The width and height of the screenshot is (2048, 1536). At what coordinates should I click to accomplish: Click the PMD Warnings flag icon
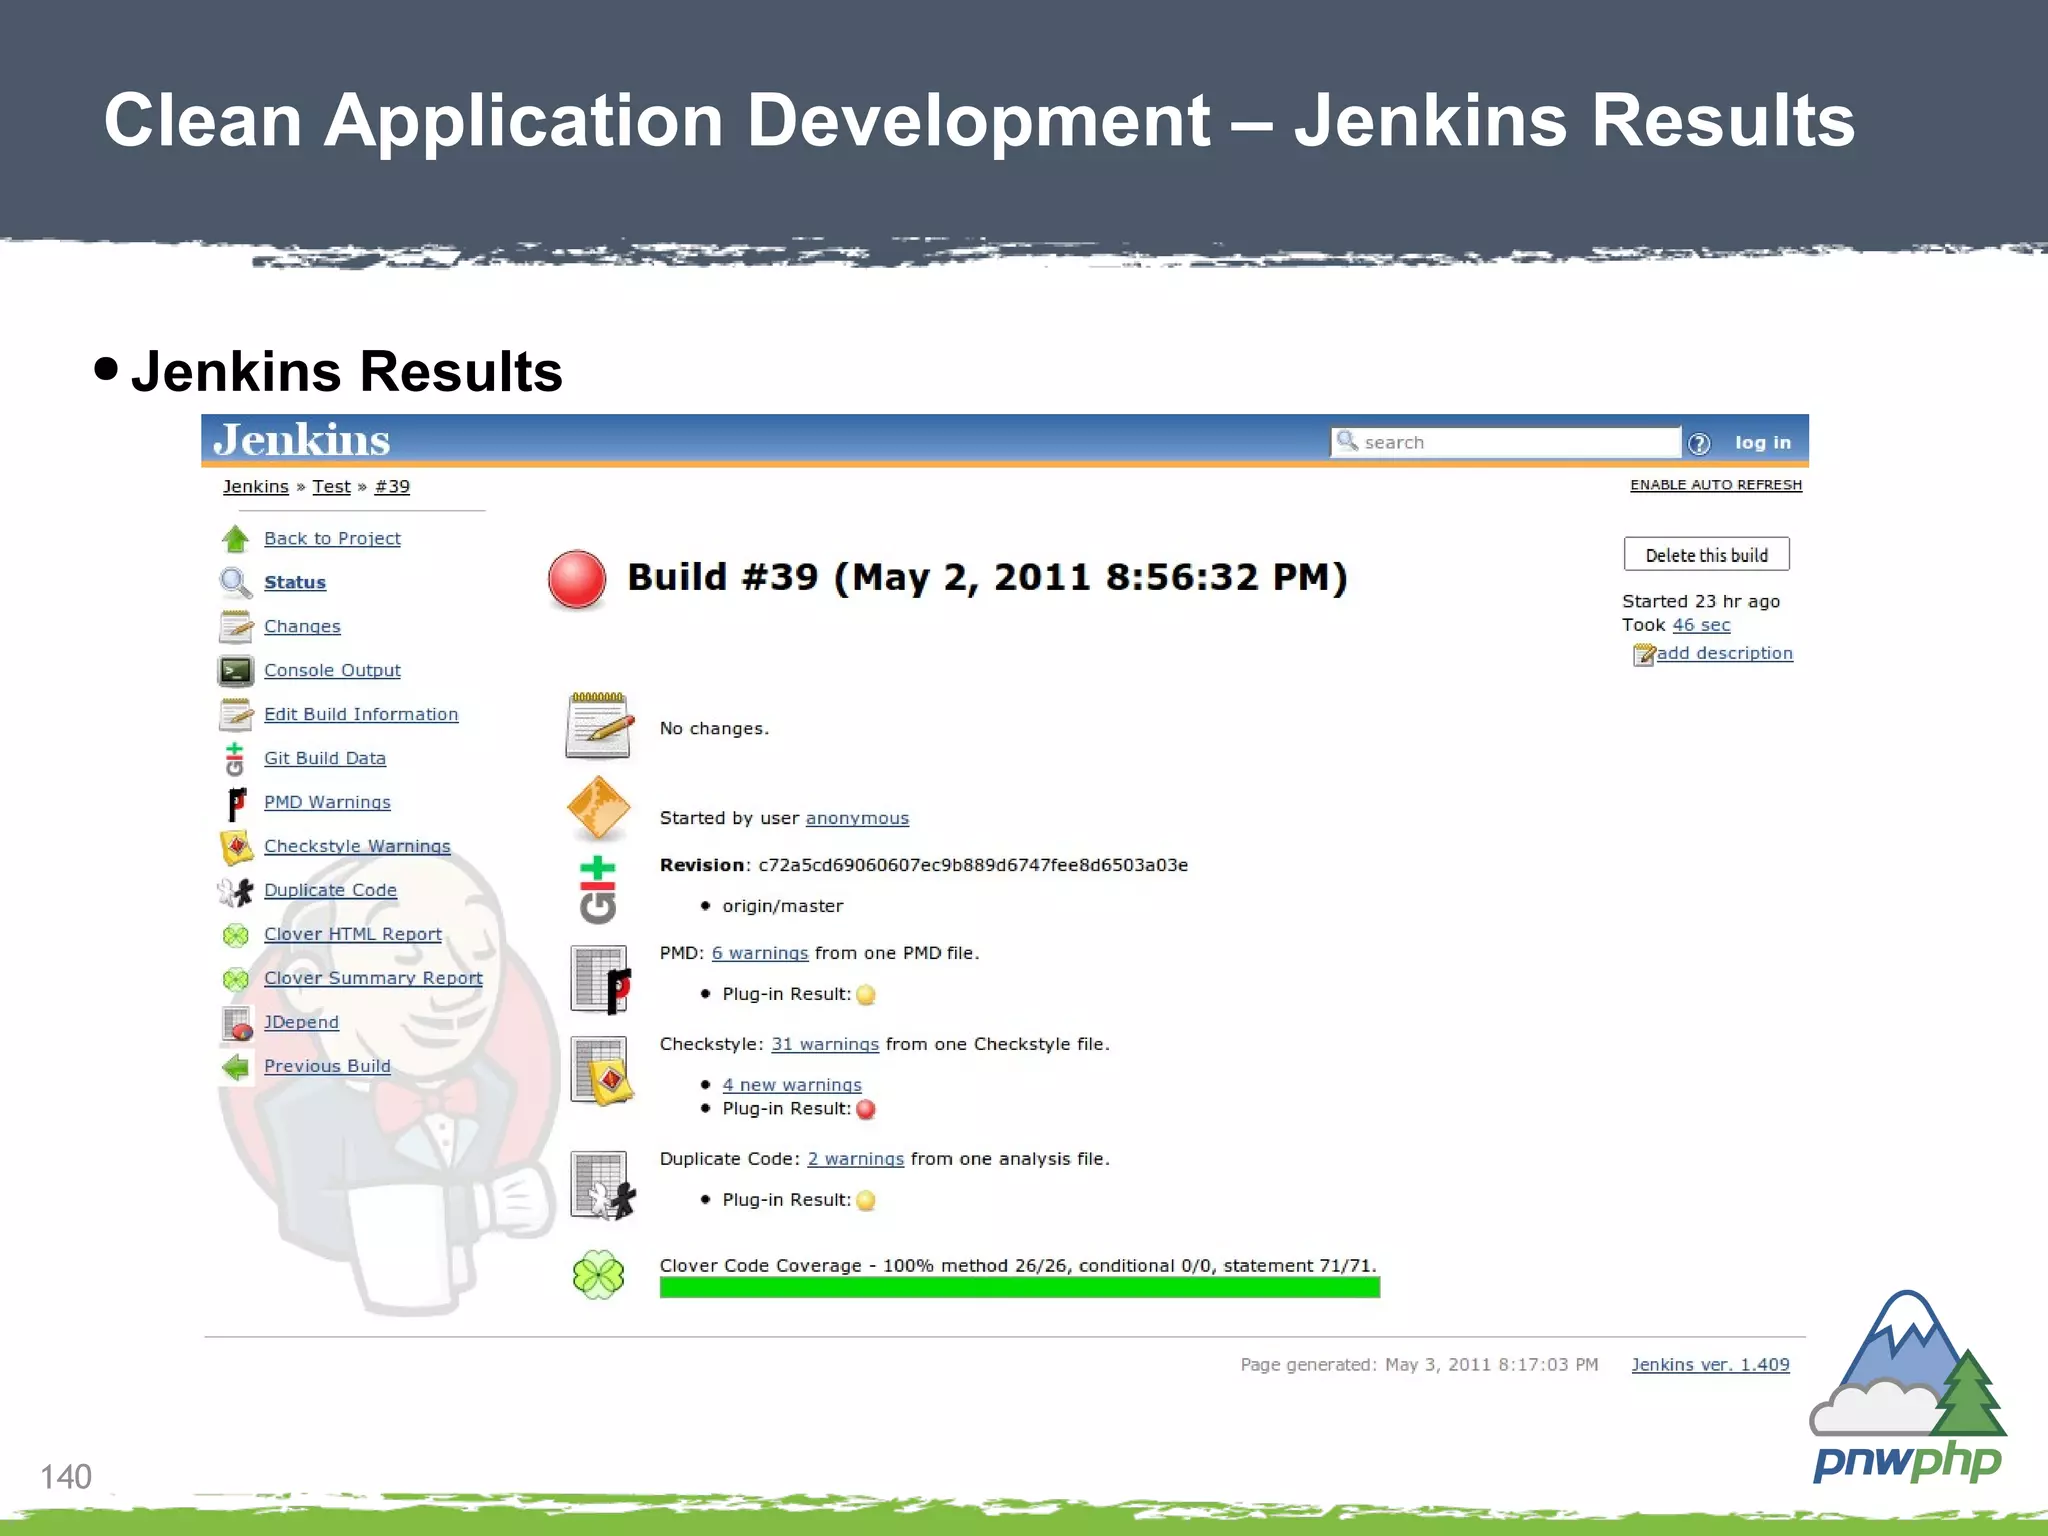tap(236, 803)
